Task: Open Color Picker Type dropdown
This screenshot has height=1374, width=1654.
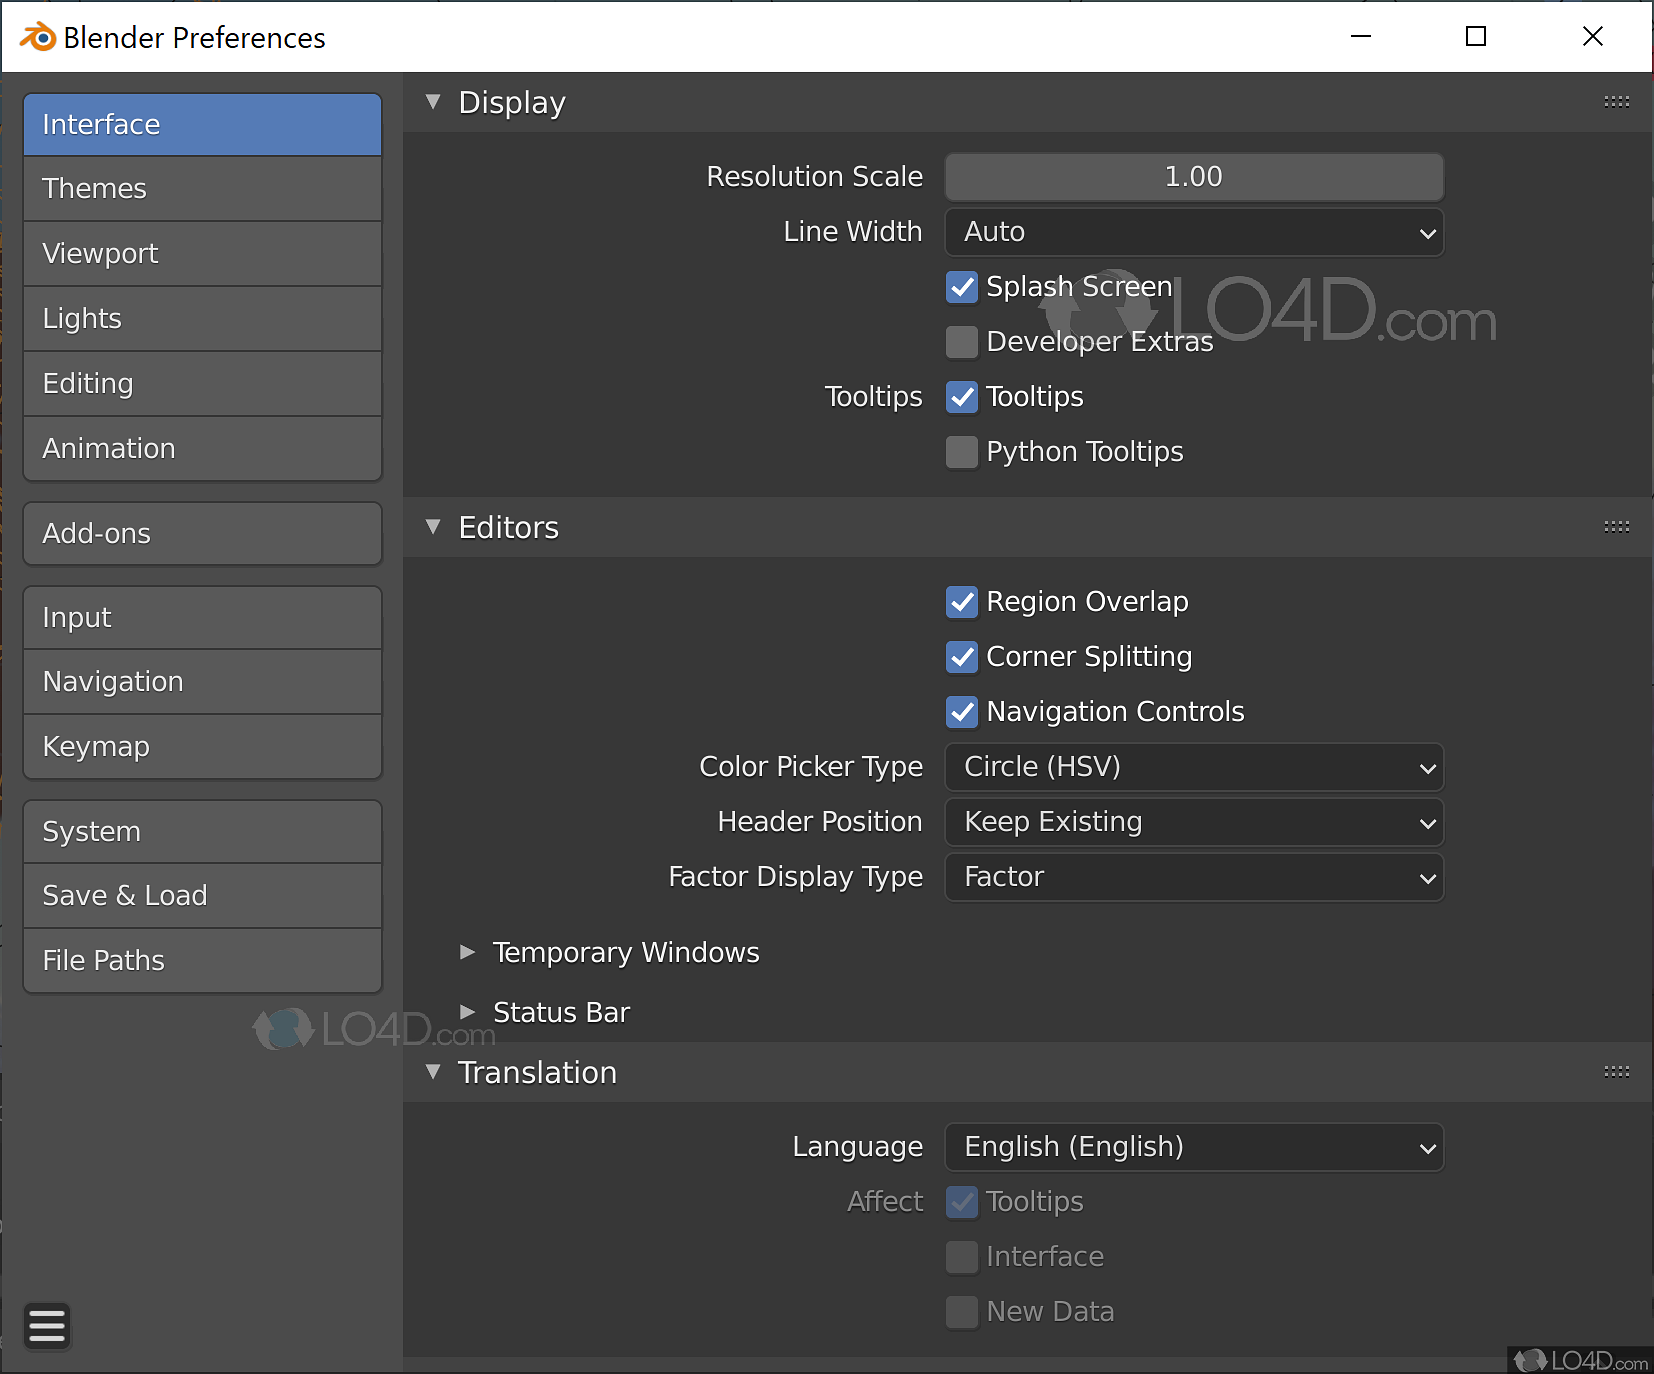Action: pos(1194,767)
